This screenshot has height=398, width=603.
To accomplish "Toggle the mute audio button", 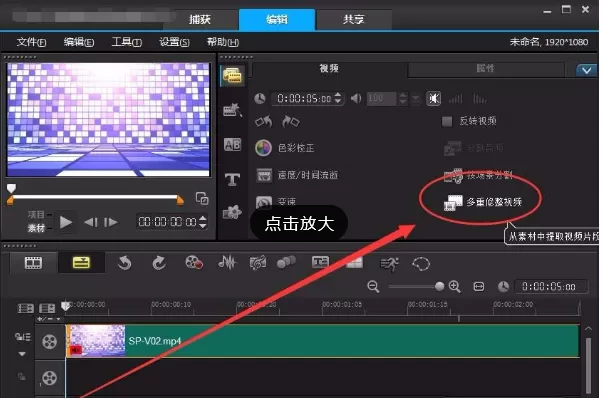I will pos(433,98).
